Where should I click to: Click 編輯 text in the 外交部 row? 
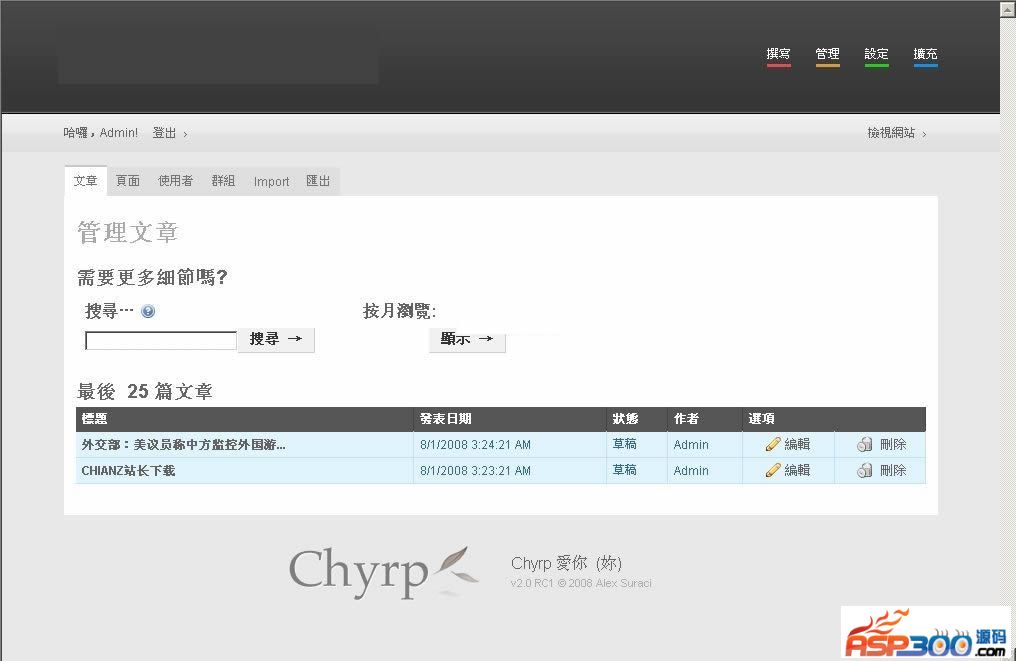click(x=797, y=444)
